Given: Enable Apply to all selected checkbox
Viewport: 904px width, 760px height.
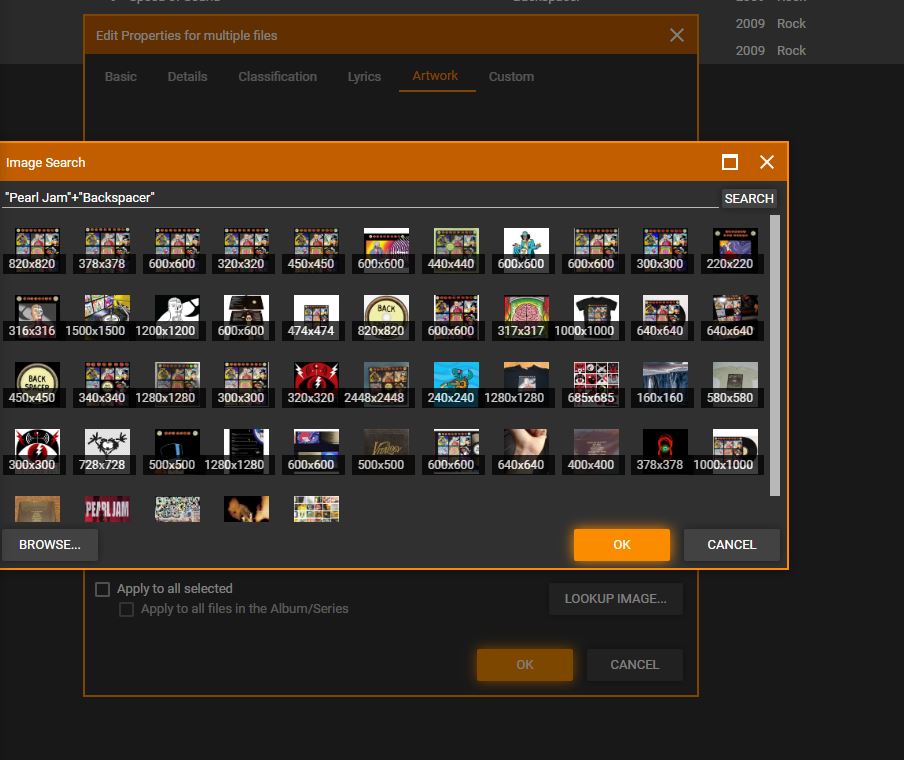Looking at the screenshot, I should [x=102, y=589].
